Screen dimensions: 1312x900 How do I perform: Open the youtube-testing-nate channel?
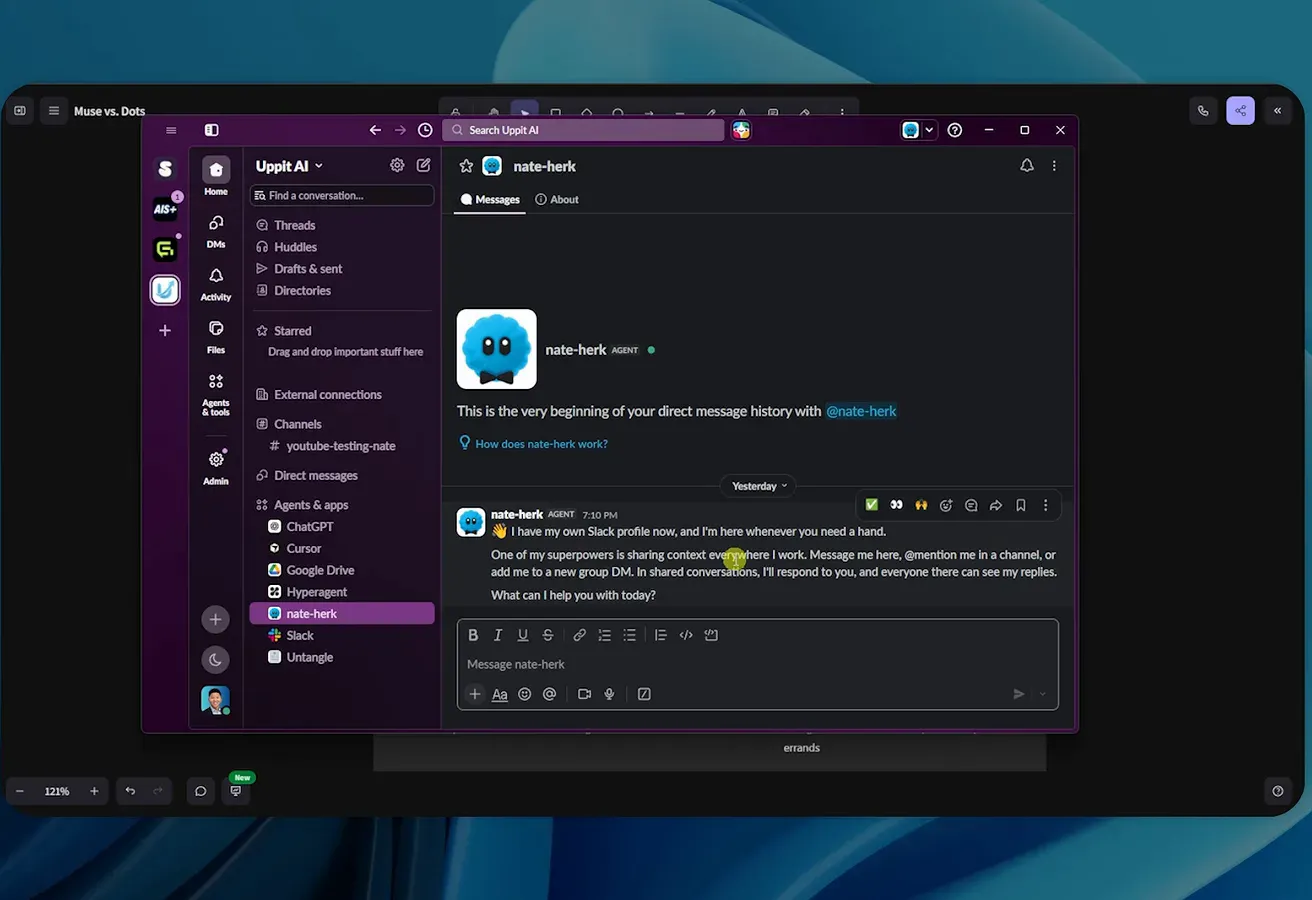pos(341,446)
